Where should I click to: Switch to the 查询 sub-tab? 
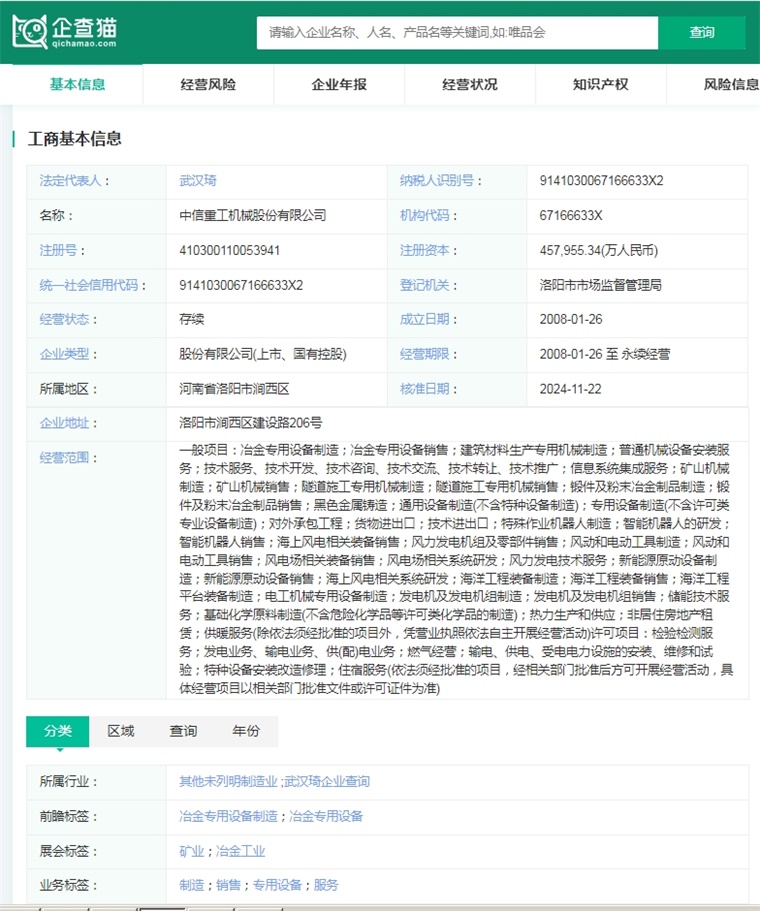183,731
